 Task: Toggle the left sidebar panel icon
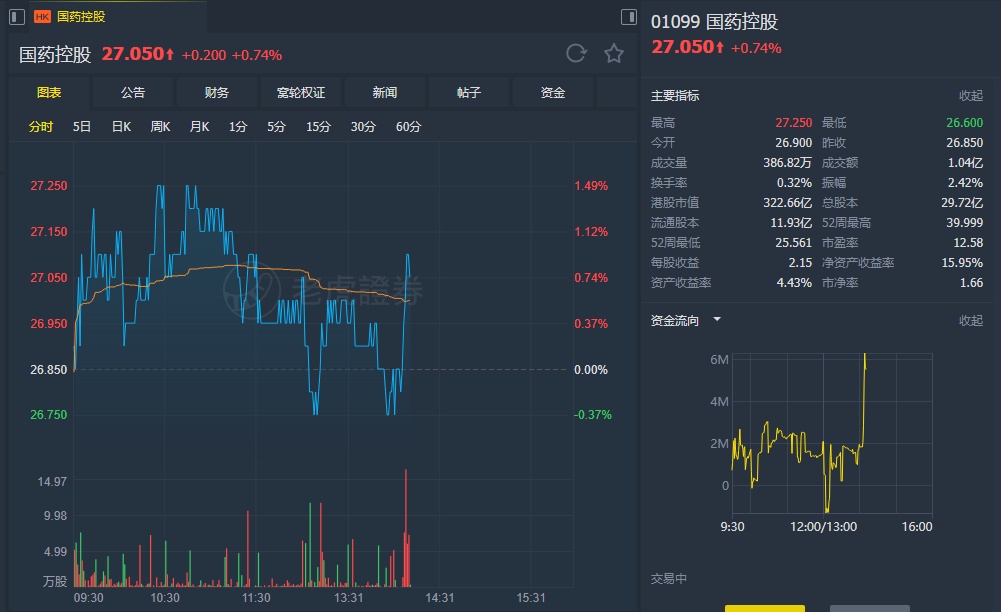[17, 17]
